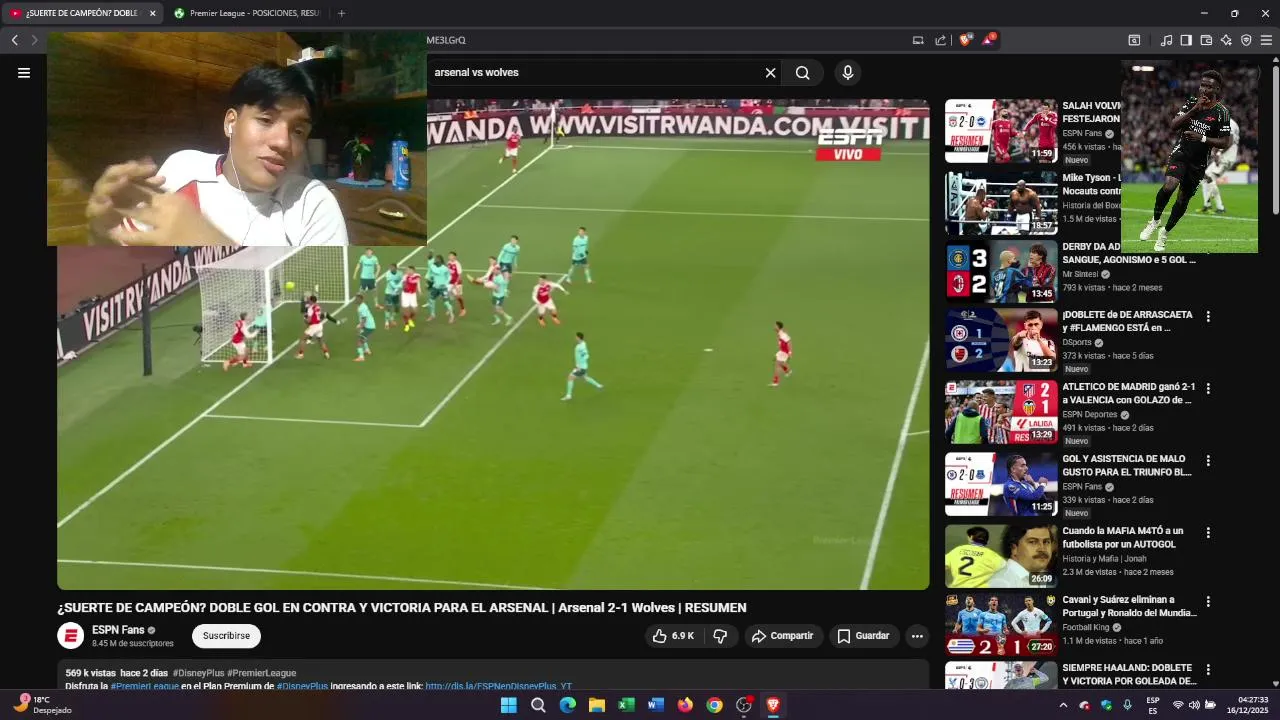The image size is (1280, 720).
Task: Open the Mike Tyson knockouts thumbnail
Action: (1001, 203)
